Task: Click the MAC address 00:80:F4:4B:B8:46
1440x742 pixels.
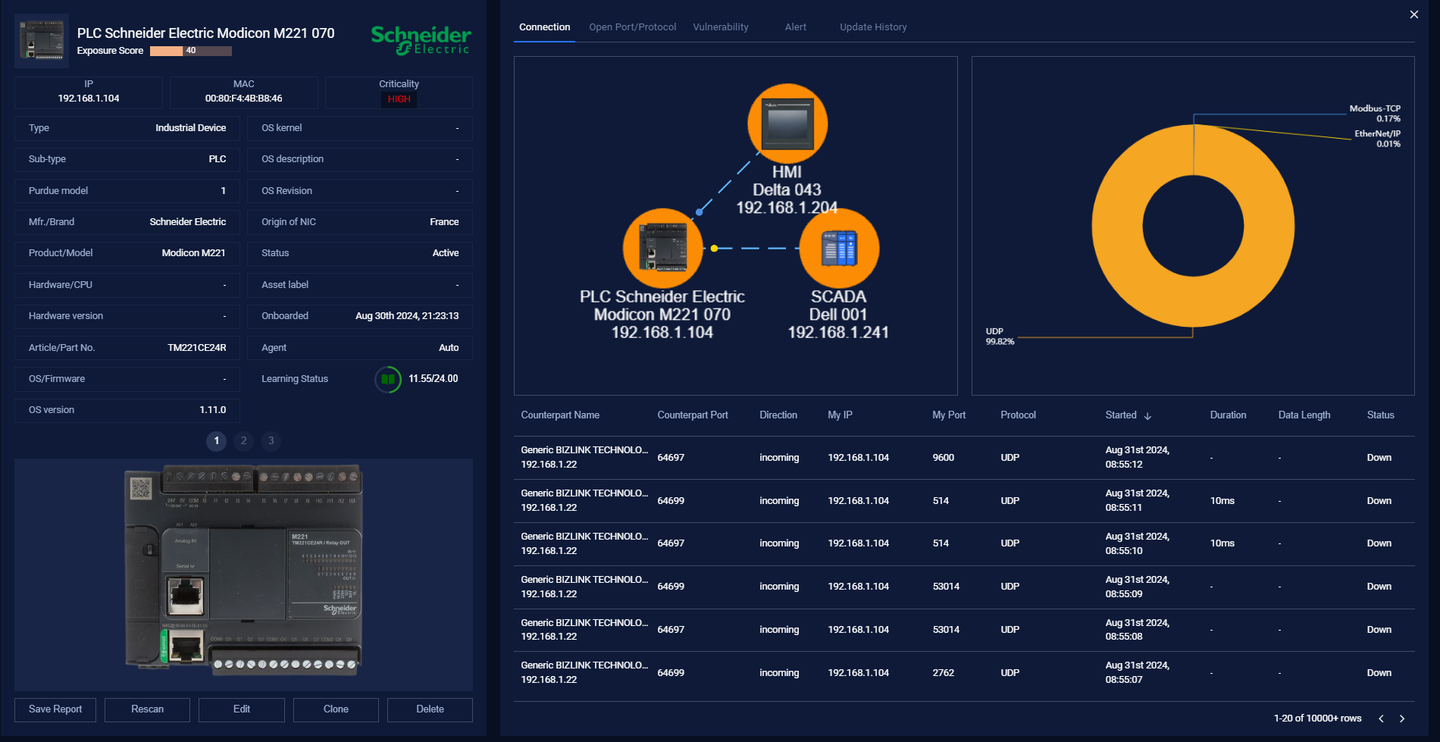Action: (244, 99)
